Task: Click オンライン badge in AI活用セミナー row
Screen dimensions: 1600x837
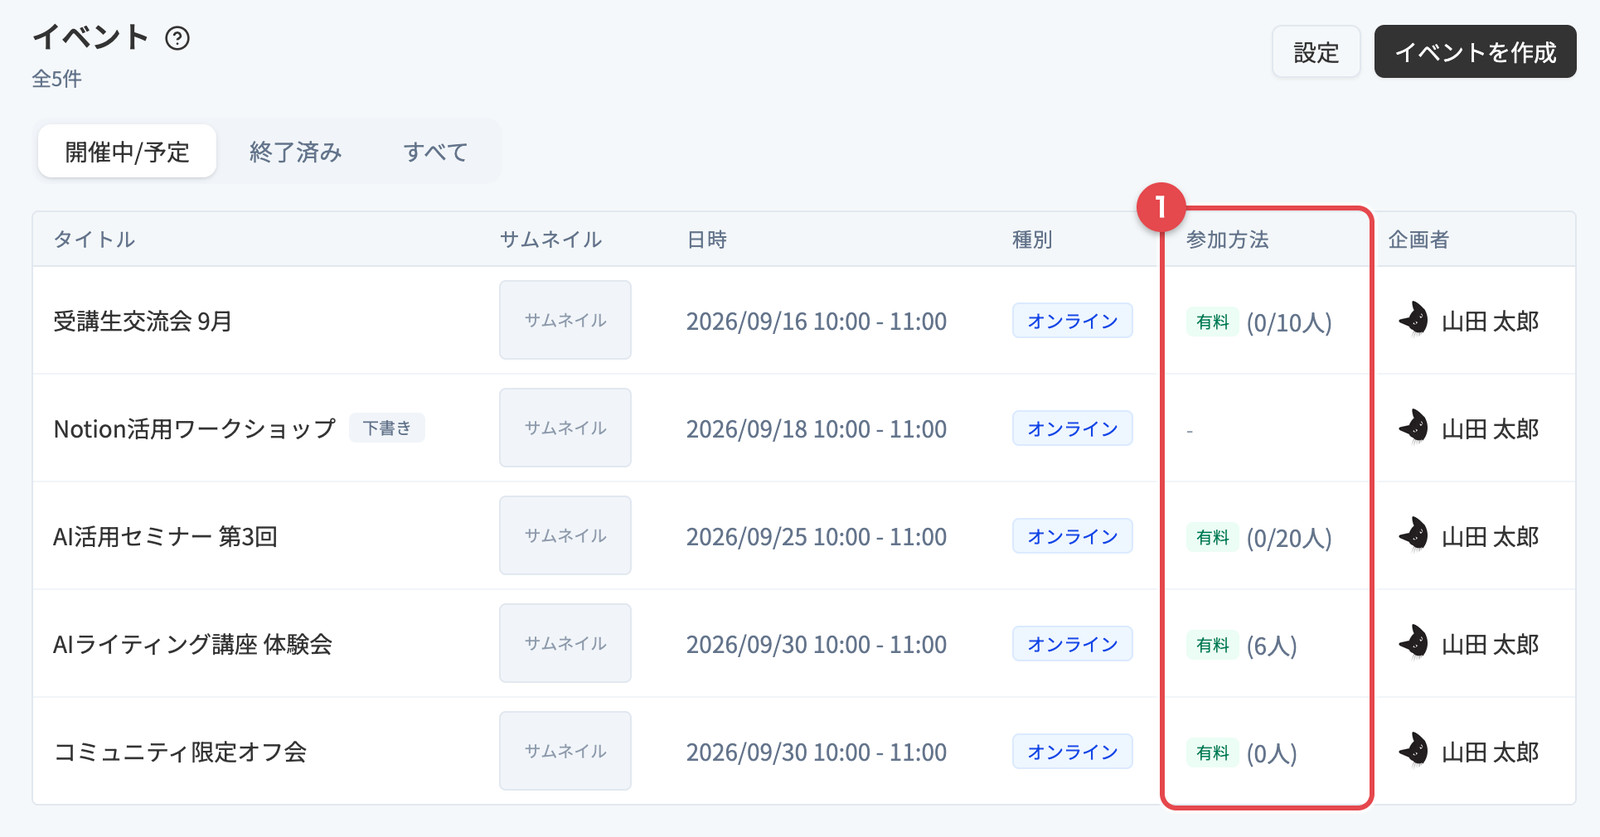Action: (x=1072, y=536)
